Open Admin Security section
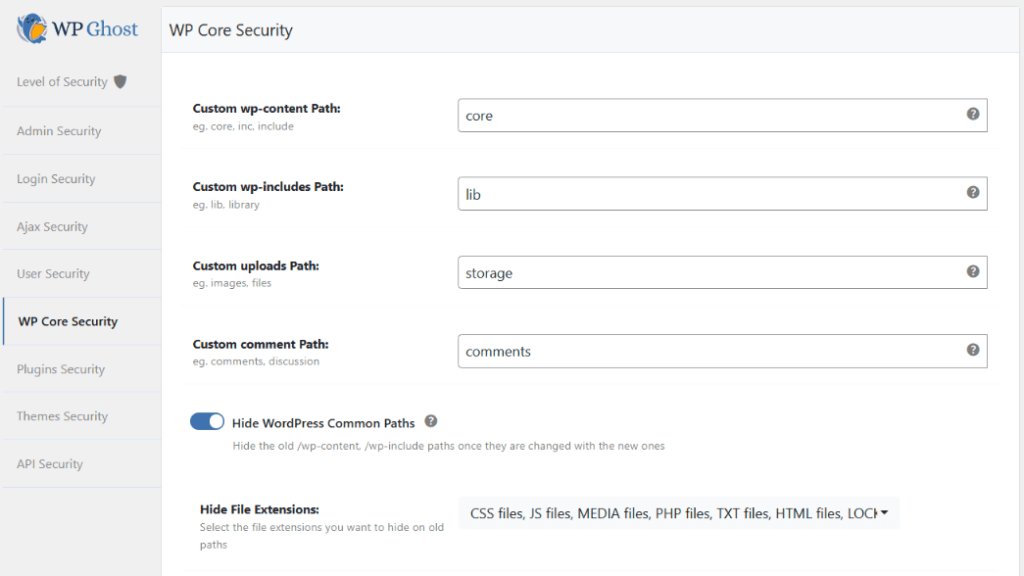Image resolution: width=1024 pixels, height=576 pixels. pos(59,131)
